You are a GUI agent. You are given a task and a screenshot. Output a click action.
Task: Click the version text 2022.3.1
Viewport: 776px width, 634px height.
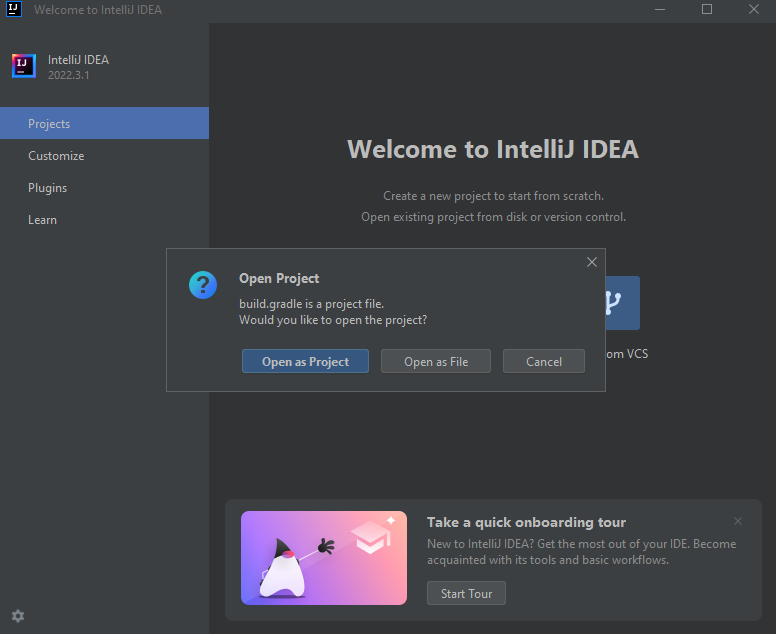(69, 75)
